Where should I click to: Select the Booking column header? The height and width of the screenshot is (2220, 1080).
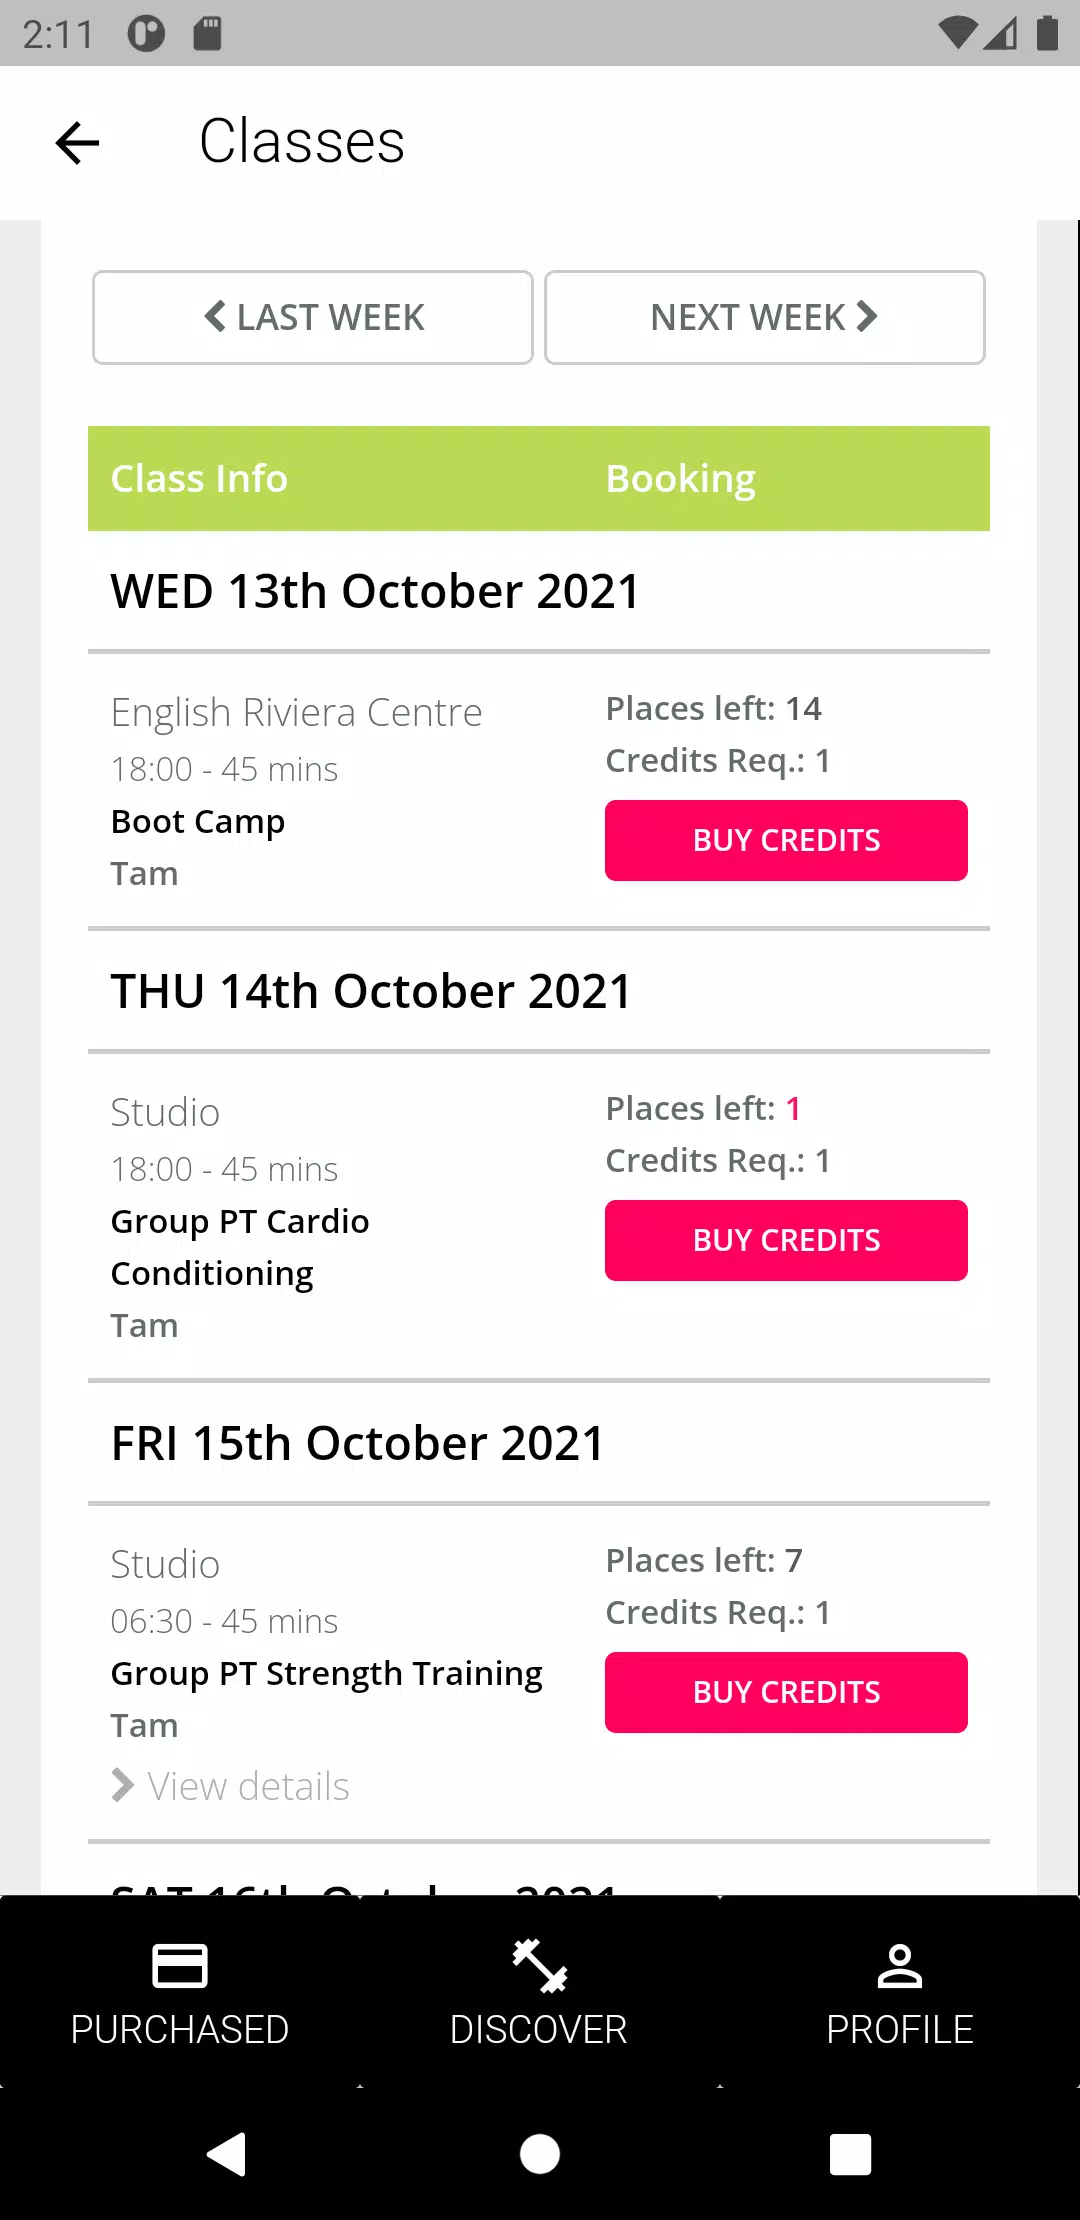point(681,479)
